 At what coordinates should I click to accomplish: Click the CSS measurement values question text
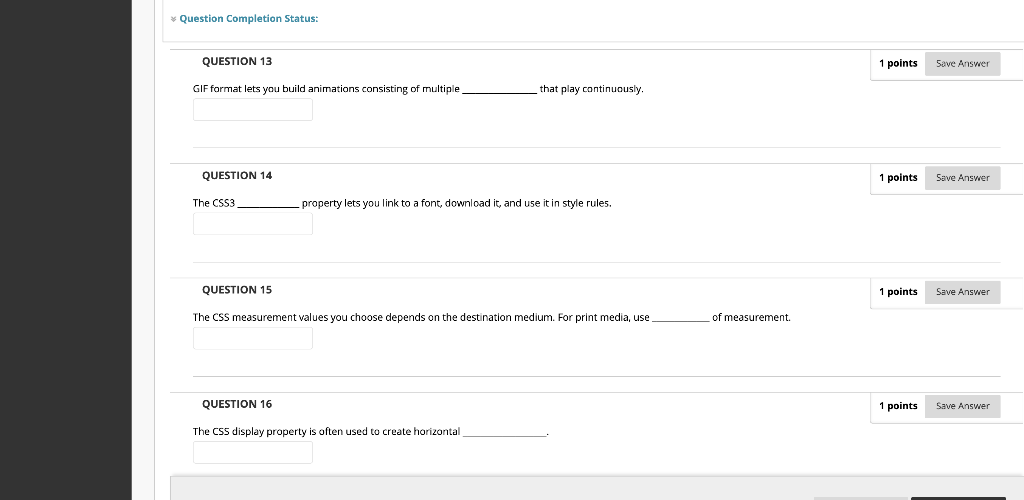click(x=492, y=317)
